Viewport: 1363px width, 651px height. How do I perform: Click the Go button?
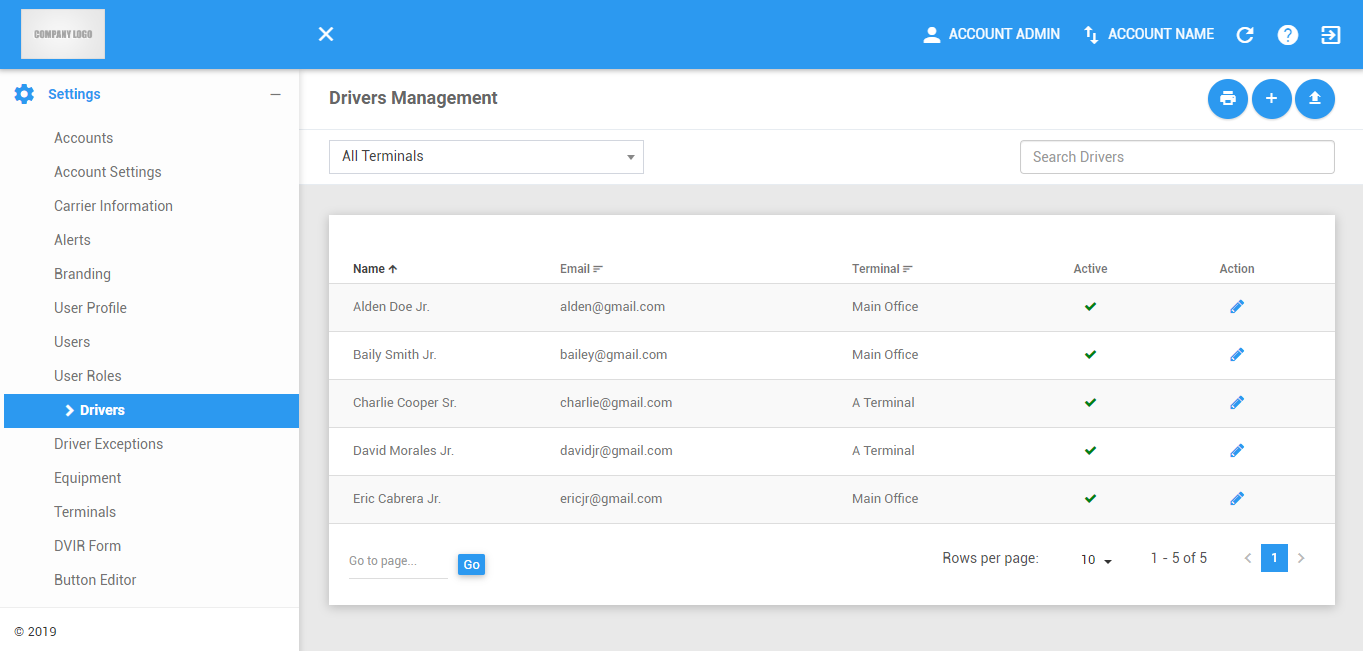click(x=471, y=565)
